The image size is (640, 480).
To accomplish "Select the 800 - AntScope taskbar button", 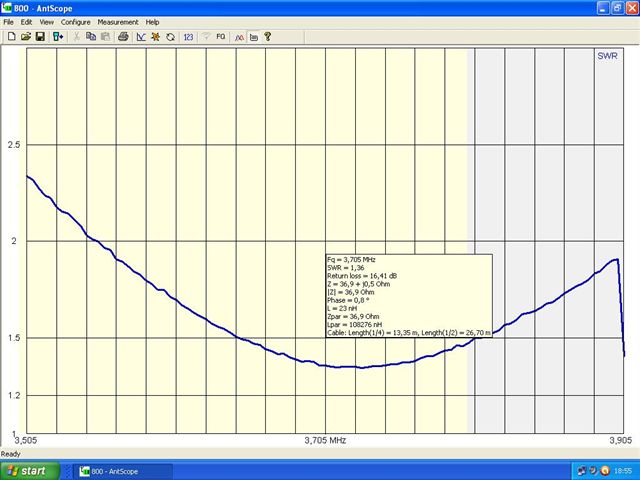I will tap(122, 471).
